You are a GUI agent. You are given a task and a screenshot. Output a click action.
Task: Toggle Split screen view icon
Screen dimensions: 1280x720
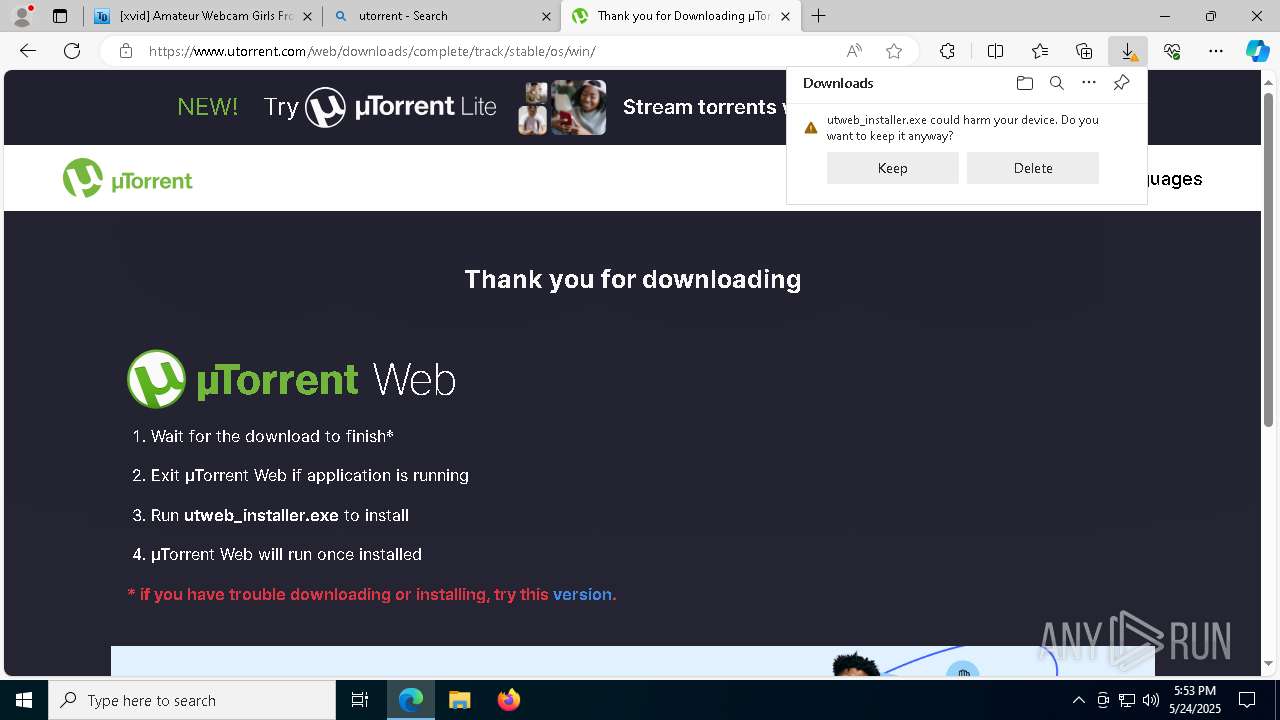click(x=995, y=51)
